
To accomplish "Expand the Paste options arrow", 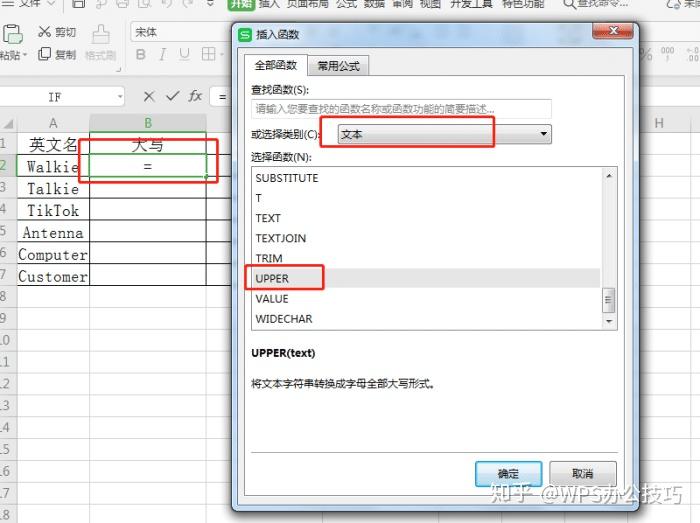I will click(25, 55).
